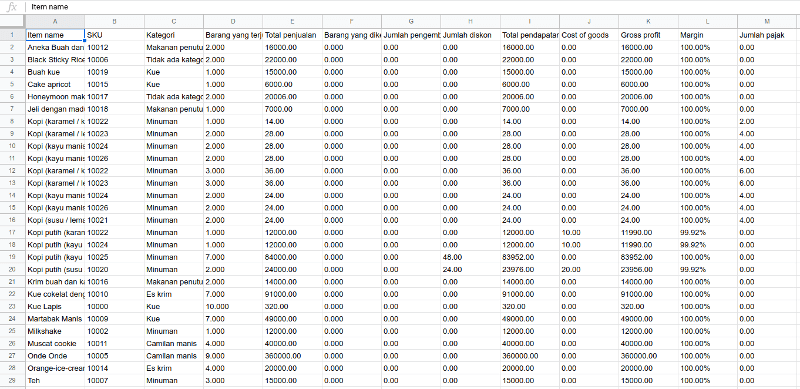Click Total penjualan '49000.00' for Martabak Manis

[292, 319]
